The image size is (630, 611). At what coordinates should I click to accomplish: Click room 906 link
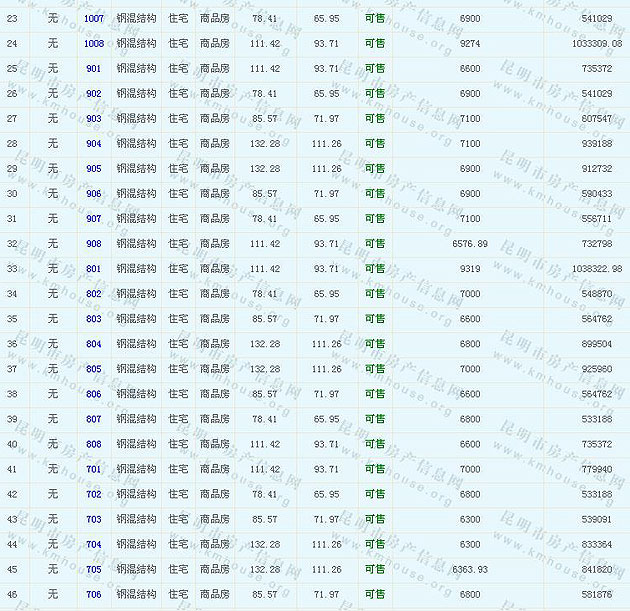pos(93,194)
